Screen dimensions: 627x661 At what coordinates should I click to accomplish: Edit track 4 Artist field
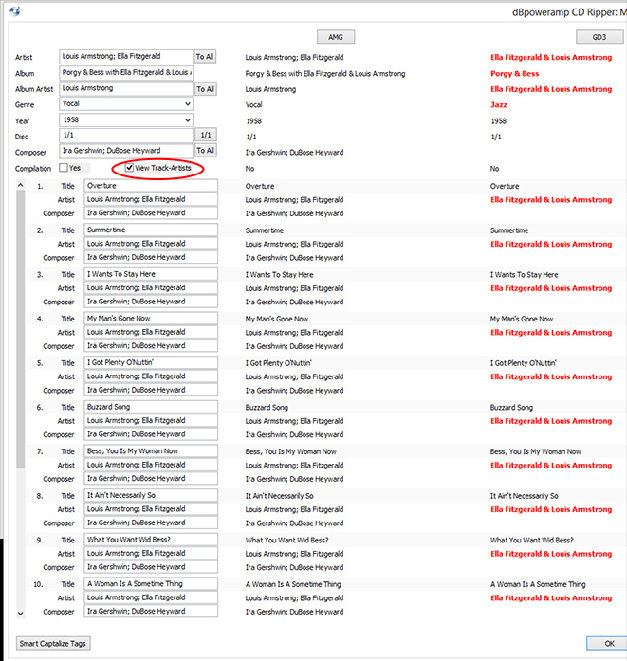151,332
